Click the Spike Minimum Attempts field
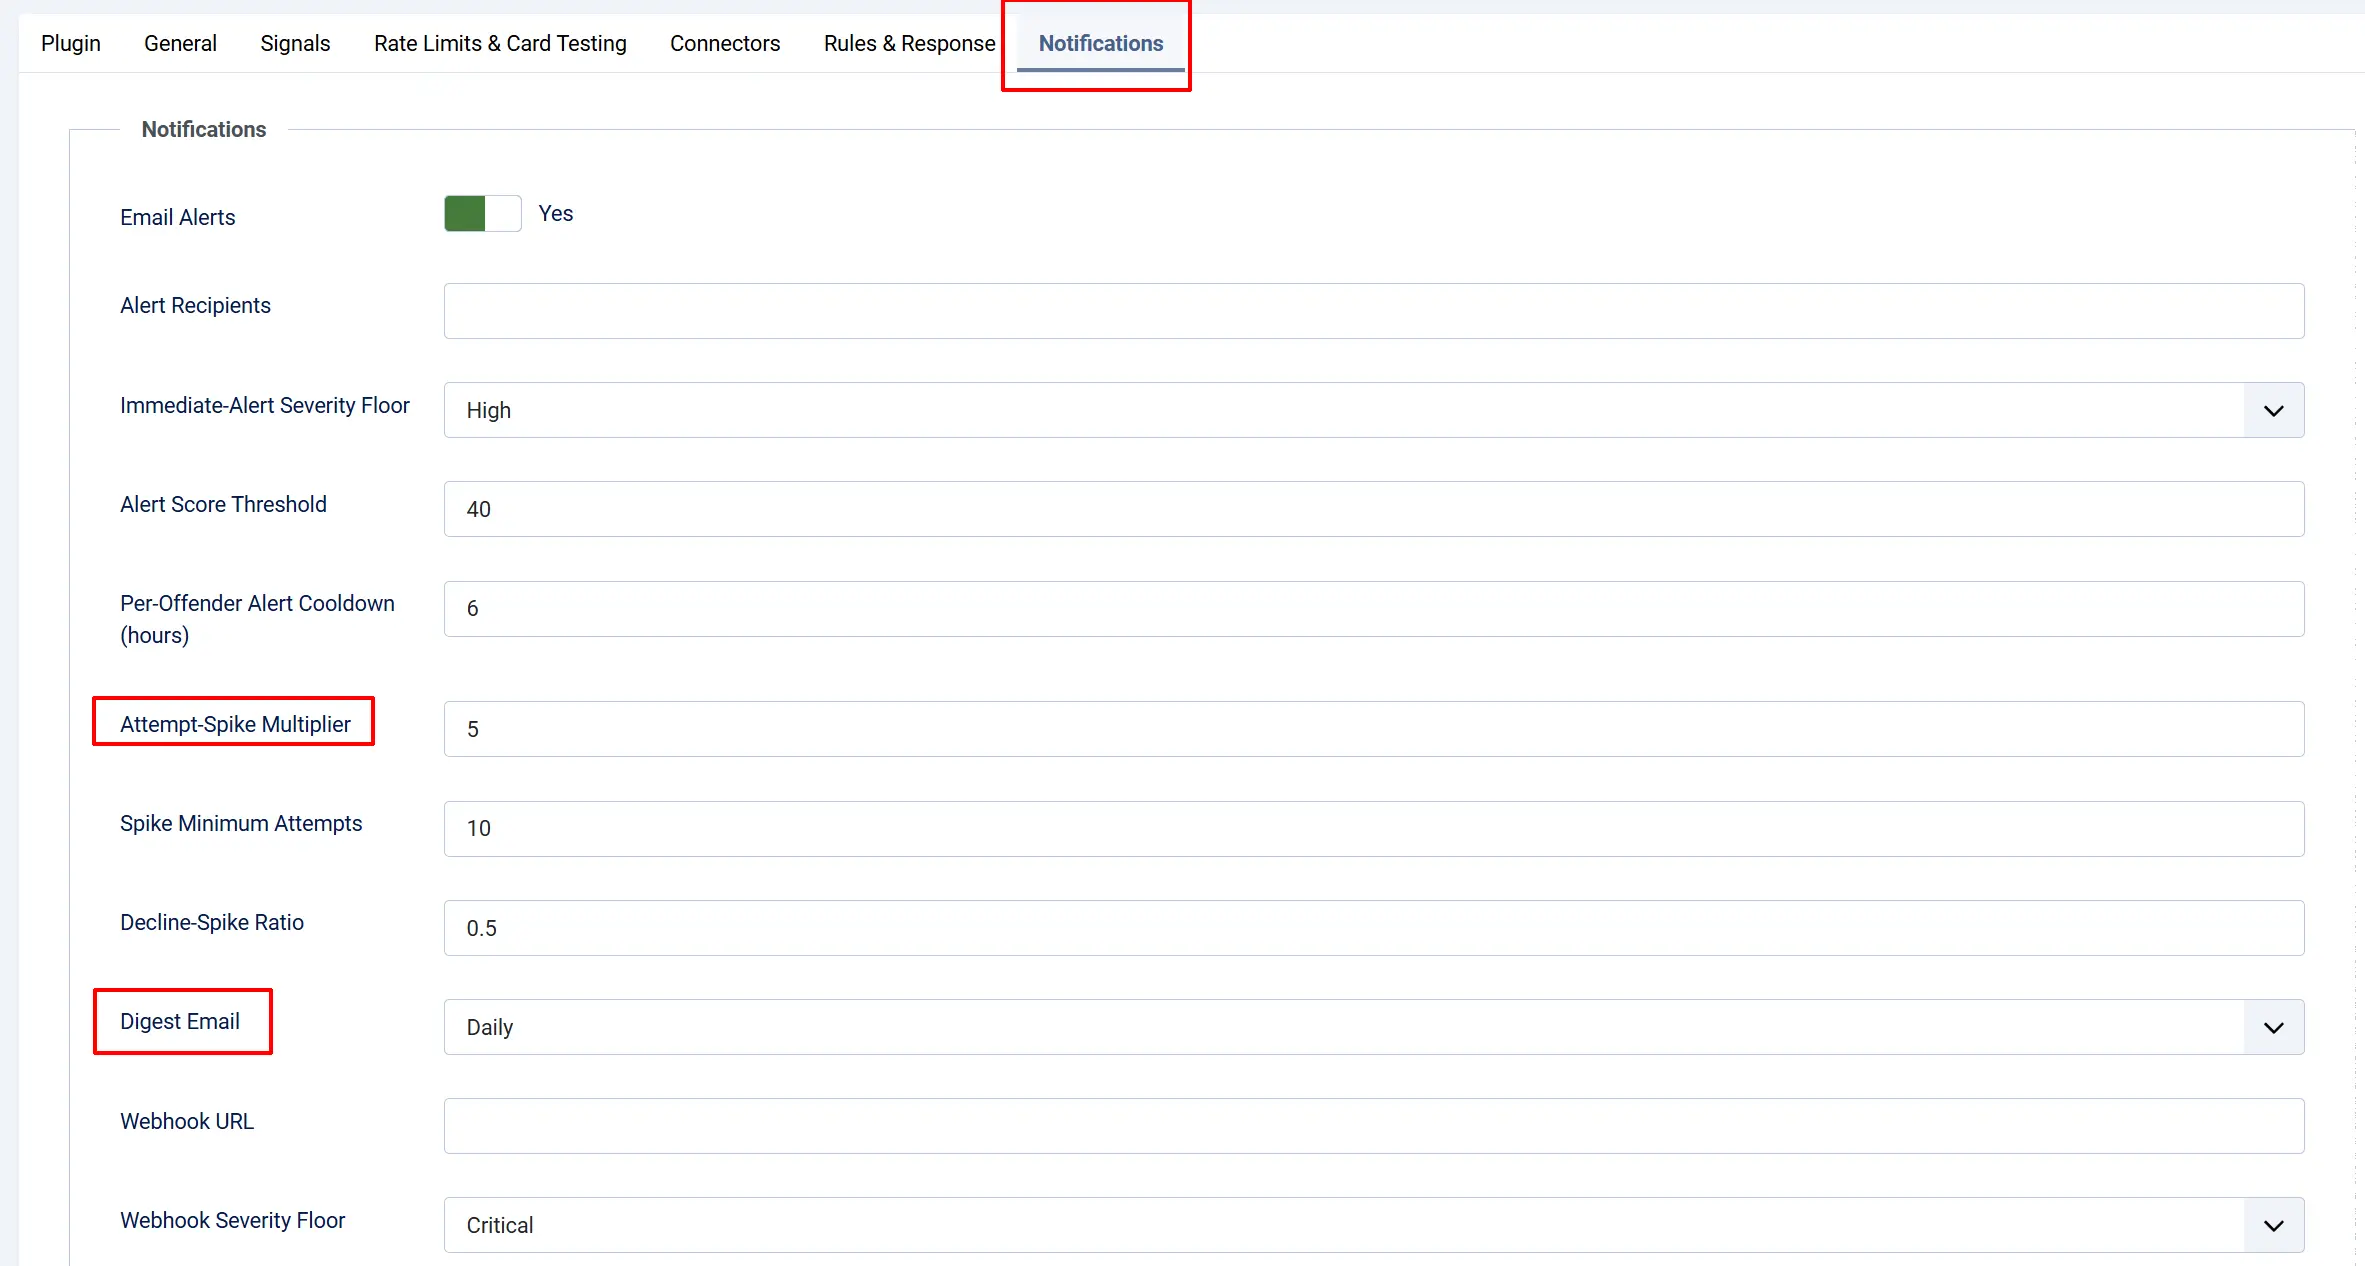Image resolution: width=2365 pixels, height=1266 pixels. (1374, 829)
